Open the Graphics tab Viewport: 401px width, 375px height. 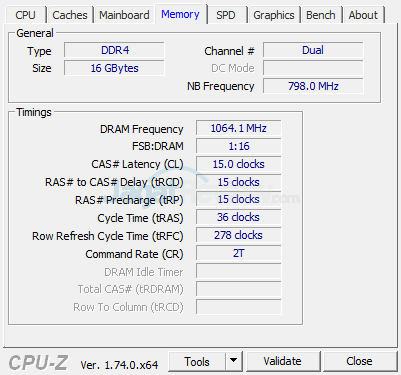274,15
